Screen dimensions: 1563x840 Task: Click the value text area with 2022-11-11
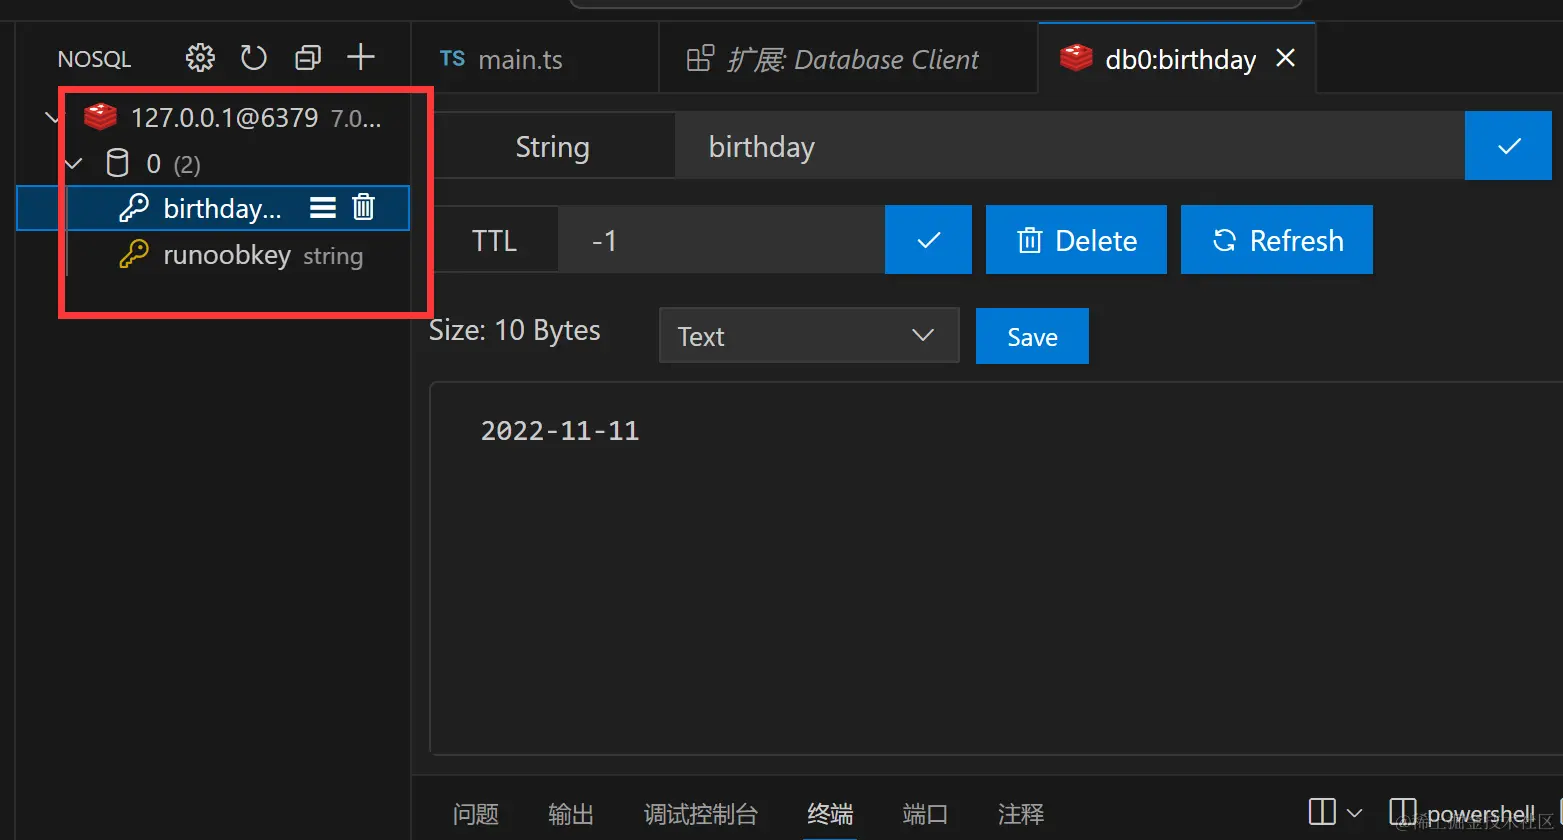click(996, 567)
